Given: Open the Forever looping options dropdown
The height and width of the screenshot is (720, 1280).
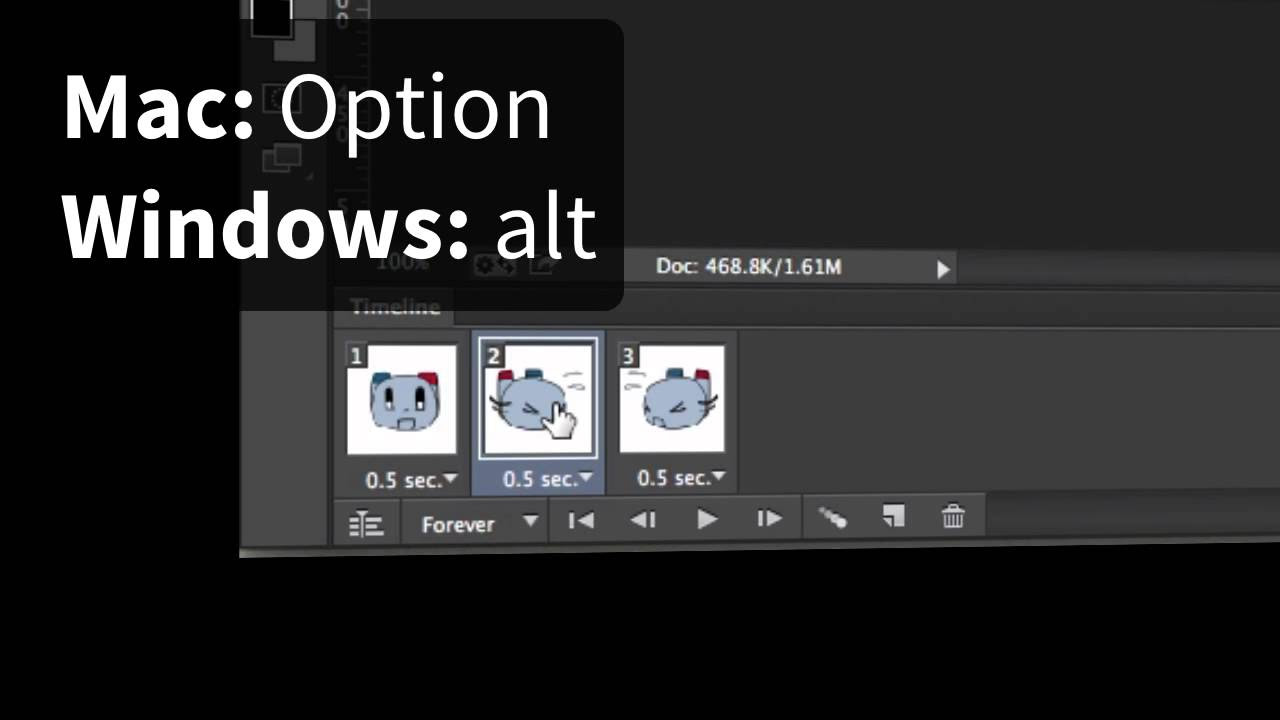Looking at the screenshot, I should click(x=479, y=523).
